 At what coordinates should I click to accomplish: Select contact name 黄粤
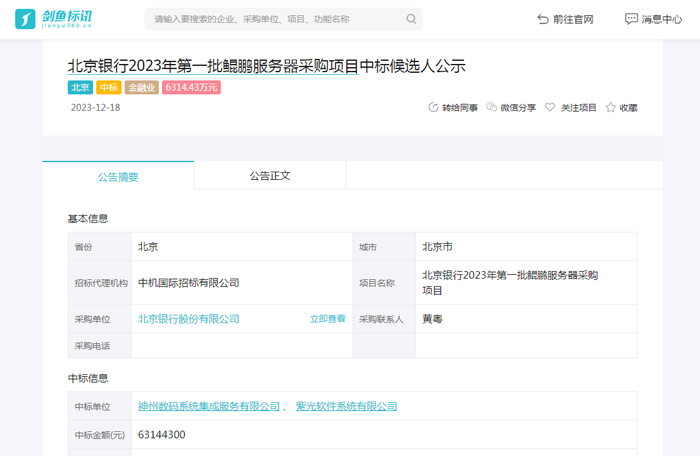pyautogui.click(x=432, y=319)
